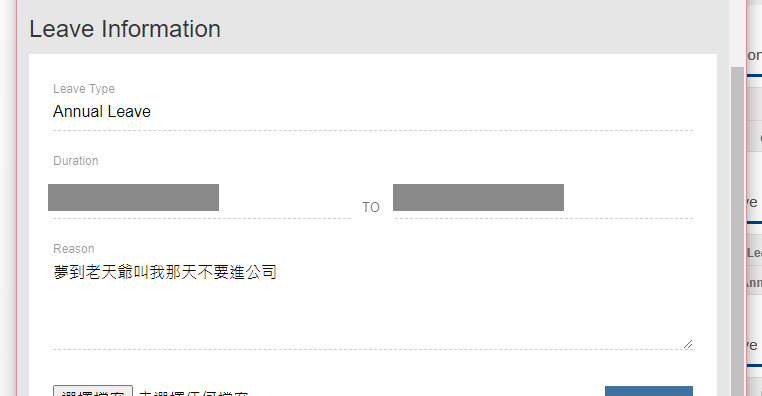The height and width of the screenshot is (396, 762).
Task: Click the Reason textarea resize handle
Action: coord(688,344)
